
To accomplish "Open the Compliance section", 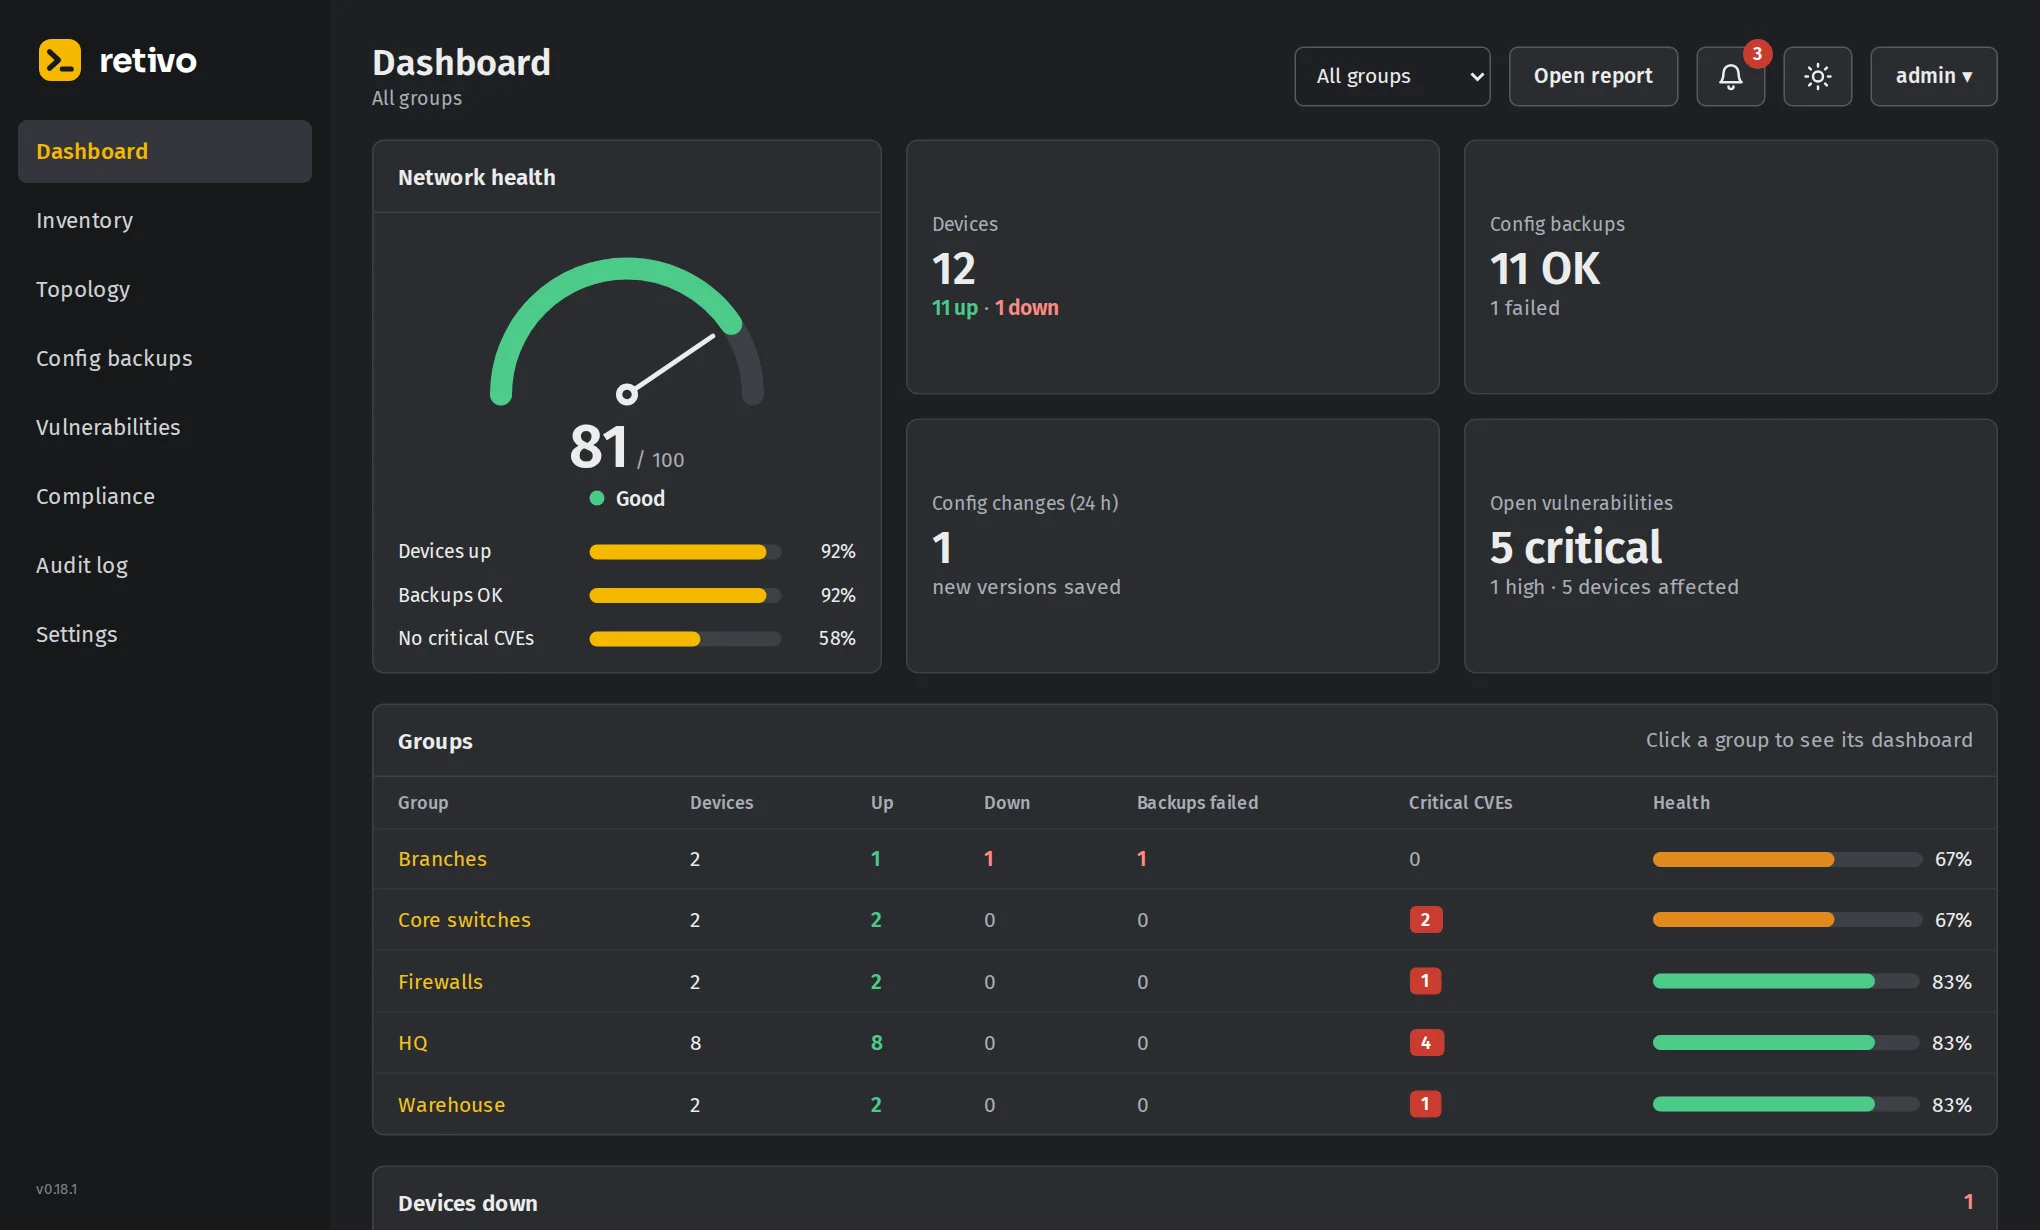I will coord(165,496).
